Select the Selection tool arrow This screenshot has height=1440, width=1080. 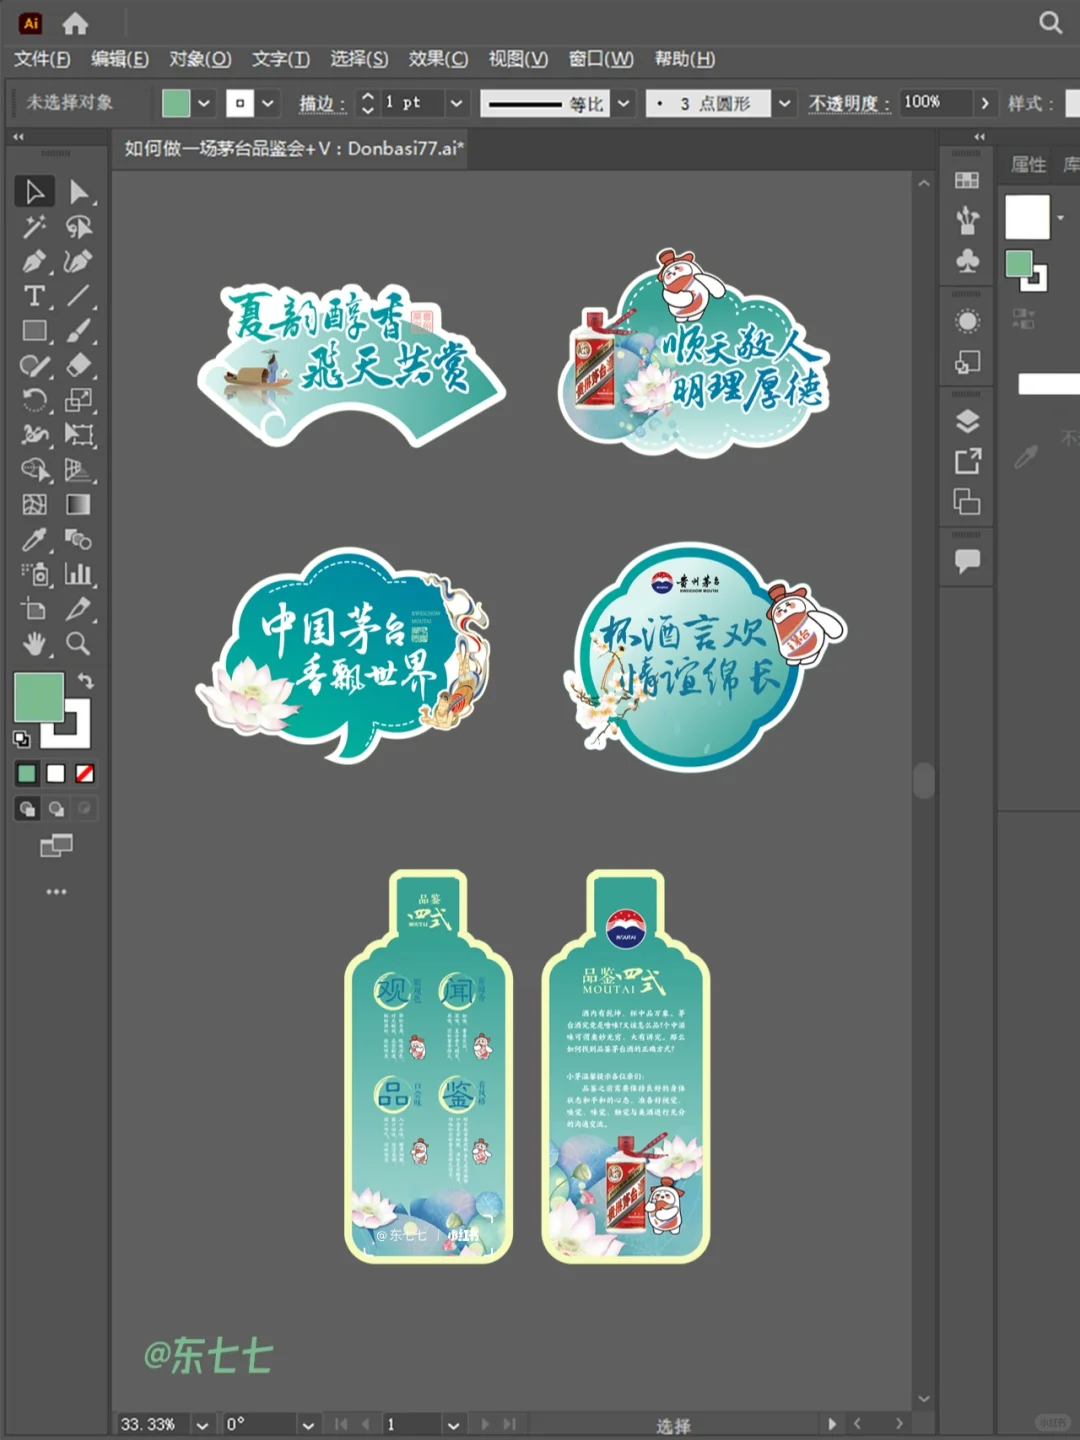pos(34,191)
